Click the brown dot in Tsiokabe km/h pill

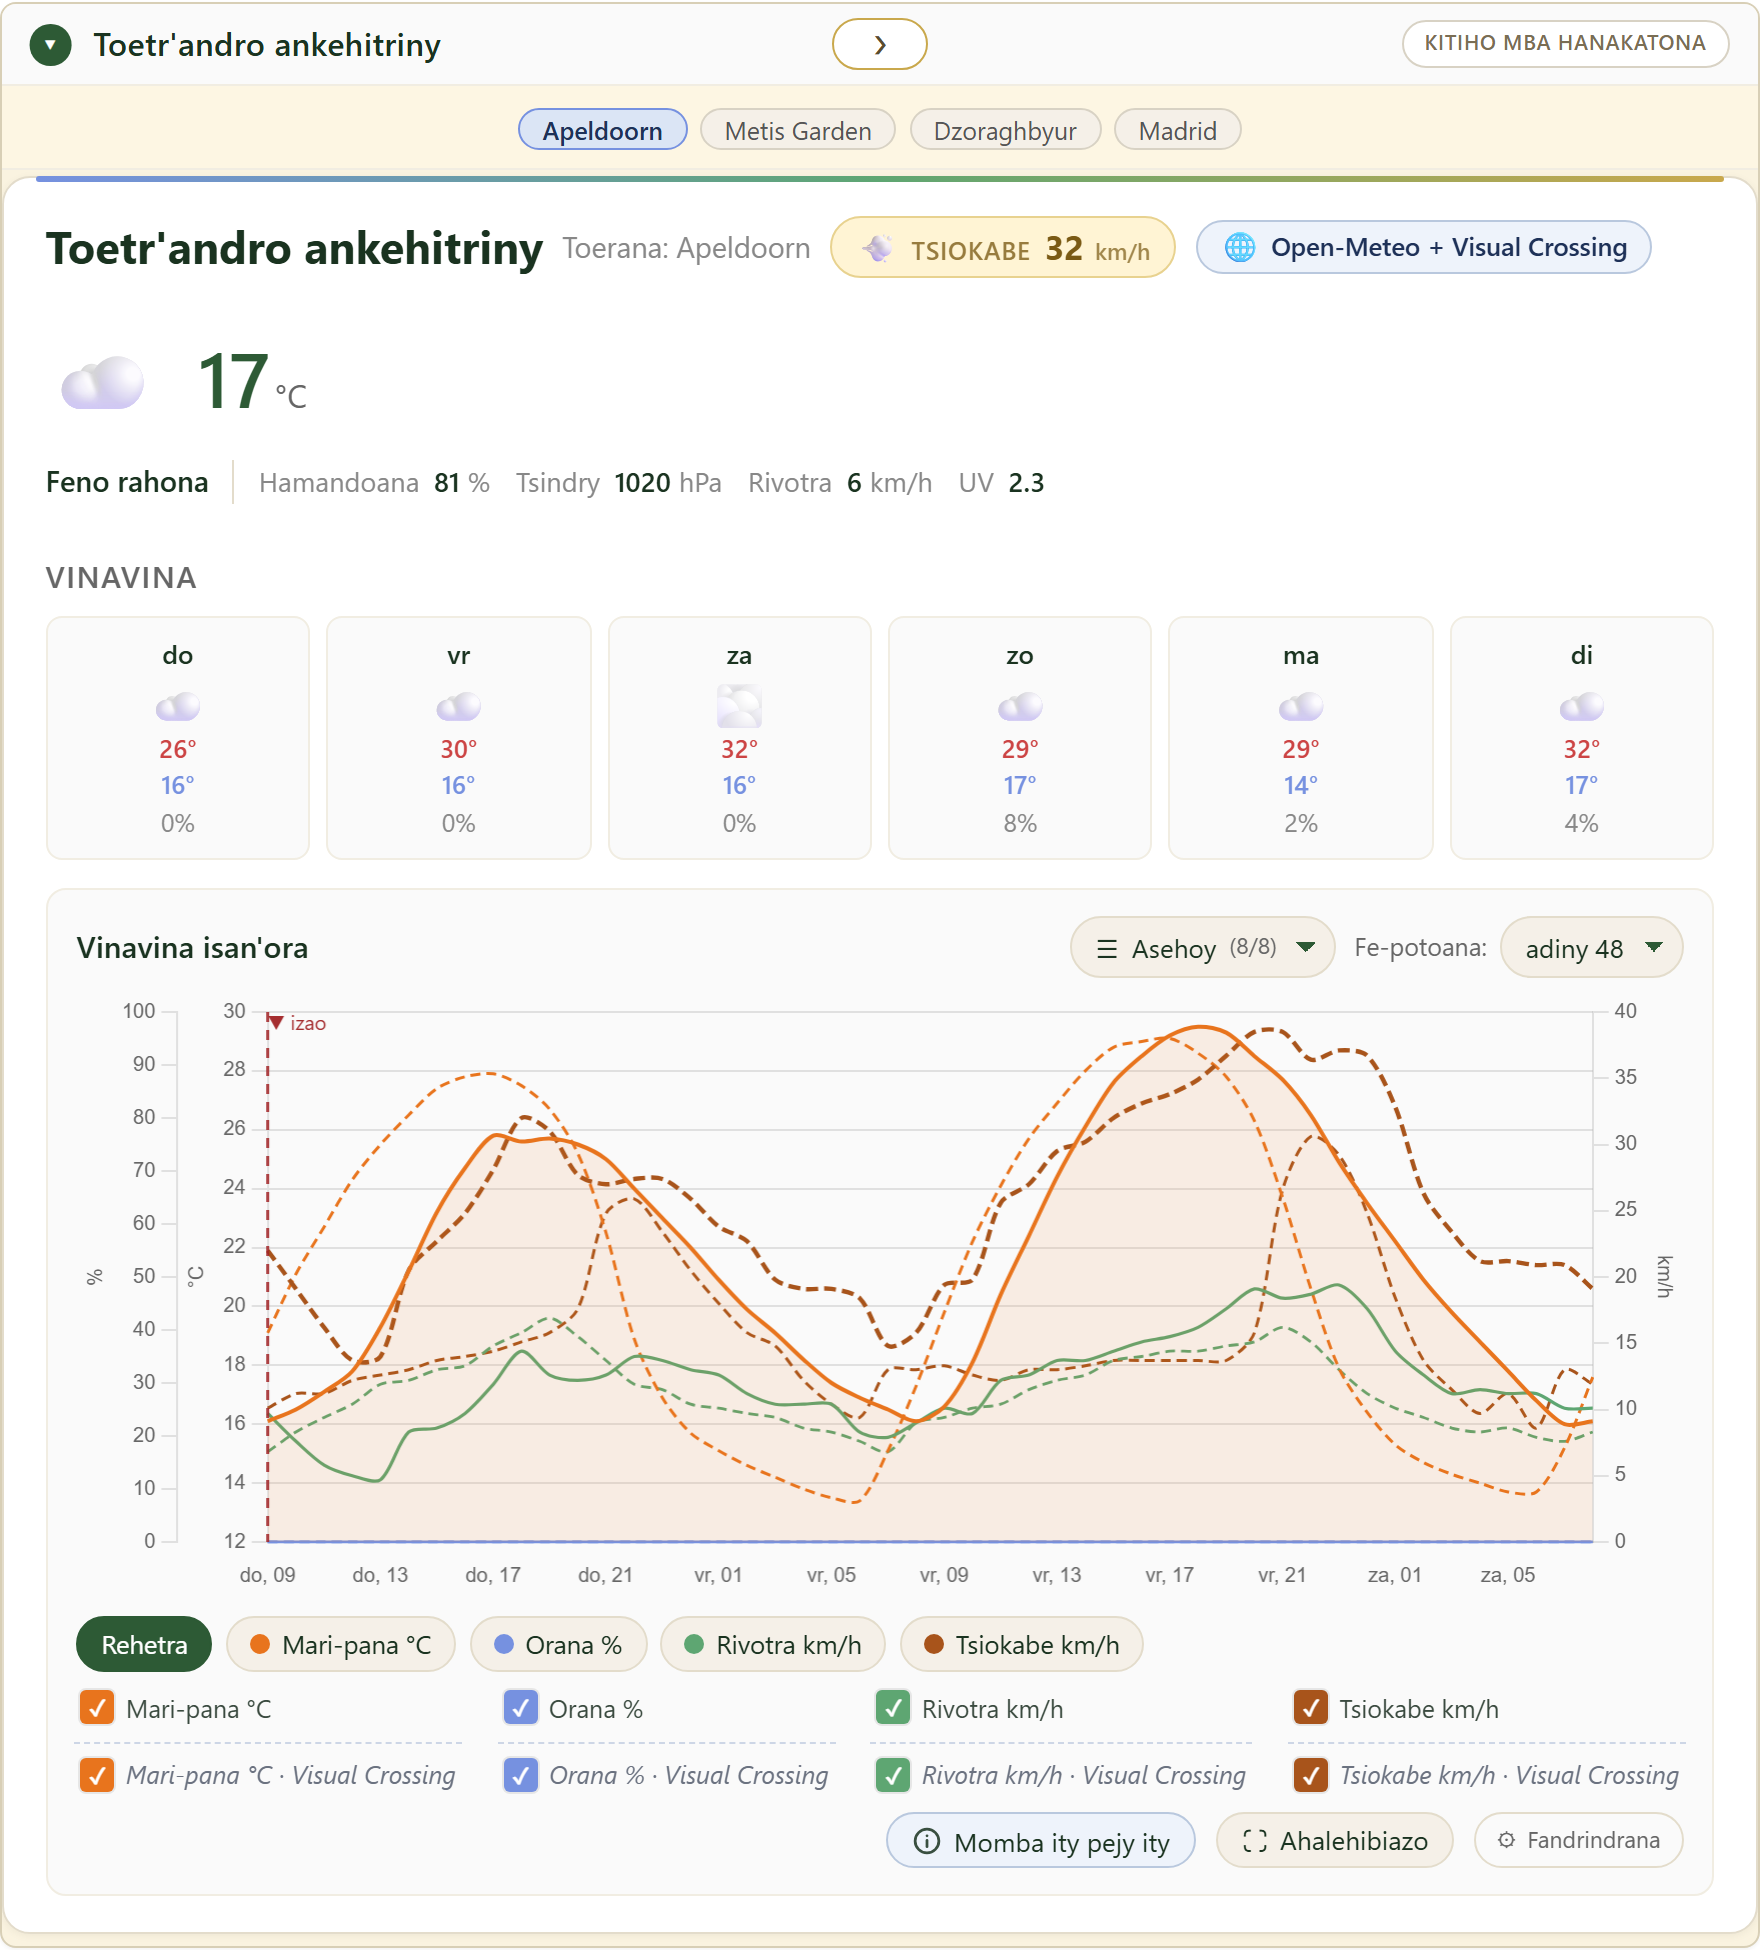934,1644
